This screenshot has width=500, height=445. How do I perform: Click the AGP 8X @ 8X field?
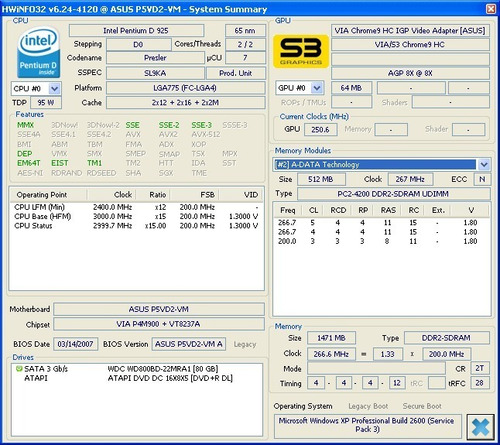coord(410,73)
